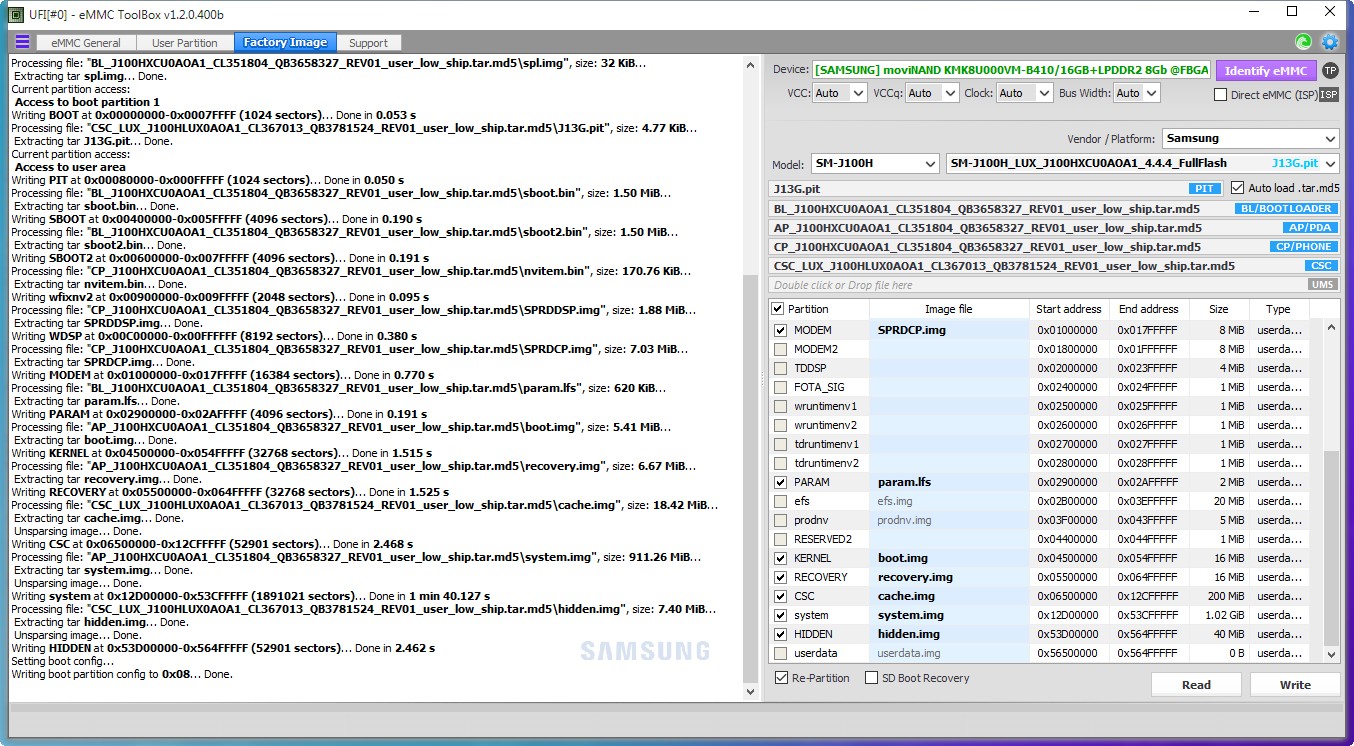Open the blue settings gear icon
Viewport: 1354px width, 746px height.
click(1330, 42)
